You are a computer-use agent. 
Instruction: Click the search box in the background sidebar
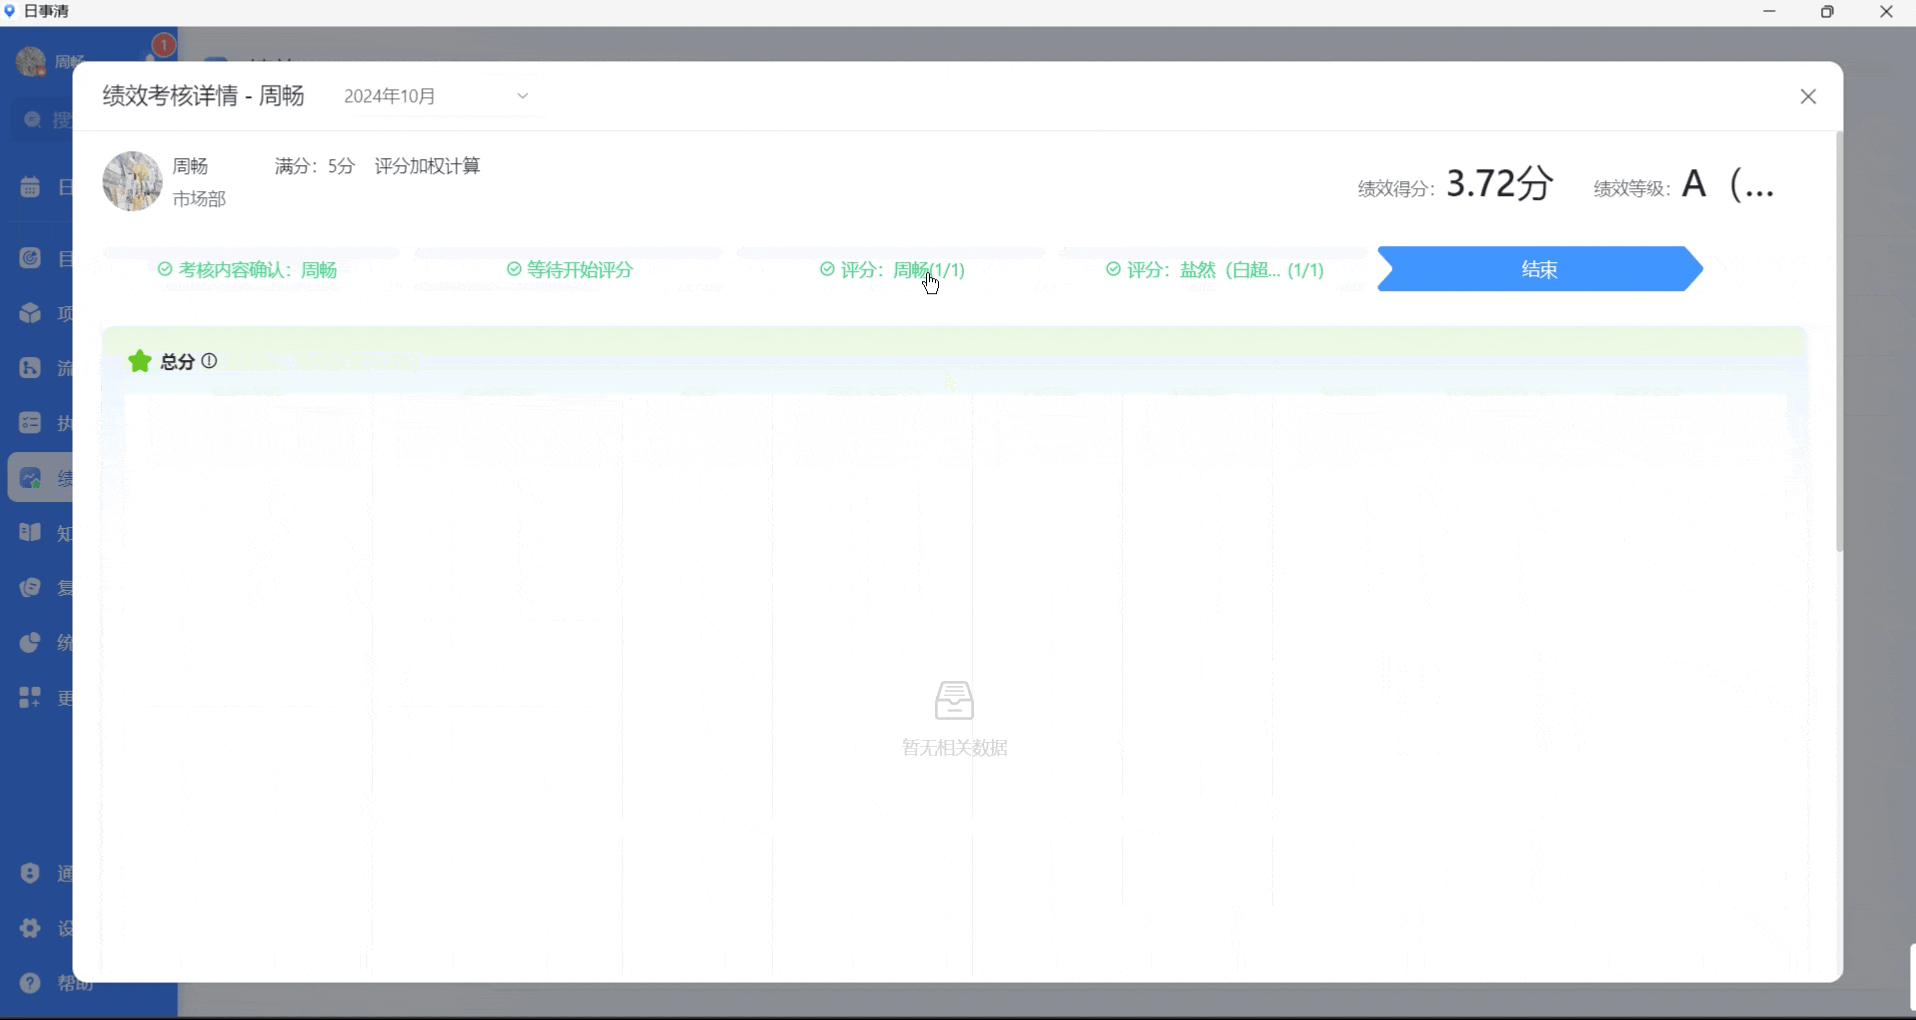point(44,120)
